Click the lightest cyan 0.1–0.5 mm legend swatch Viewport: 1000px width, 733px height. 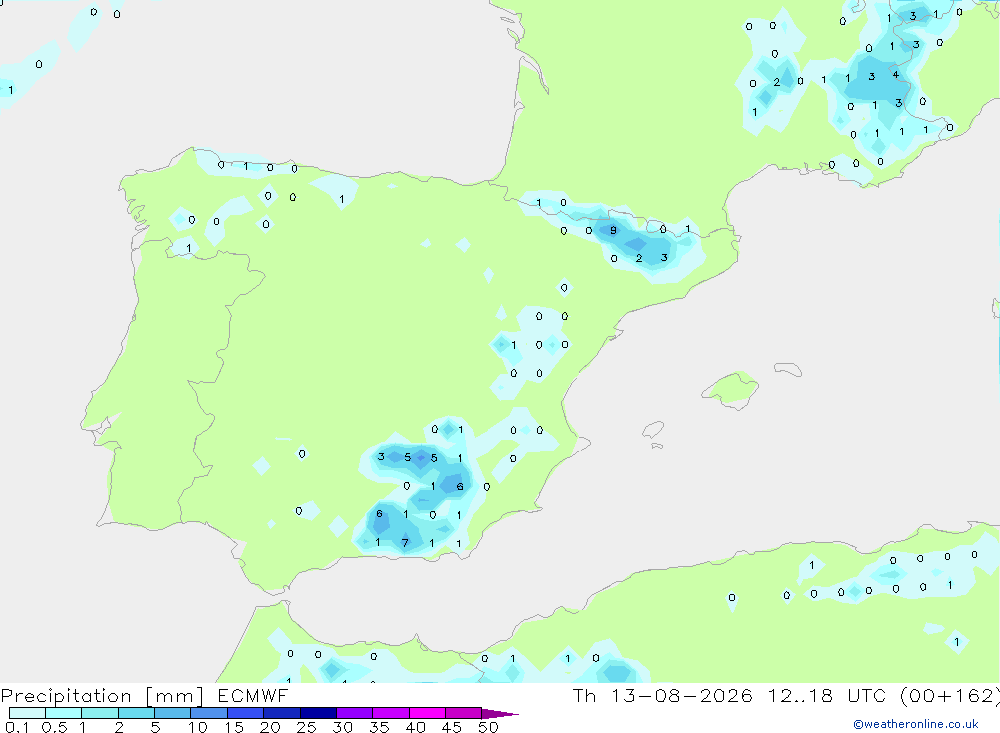(27, 713)
